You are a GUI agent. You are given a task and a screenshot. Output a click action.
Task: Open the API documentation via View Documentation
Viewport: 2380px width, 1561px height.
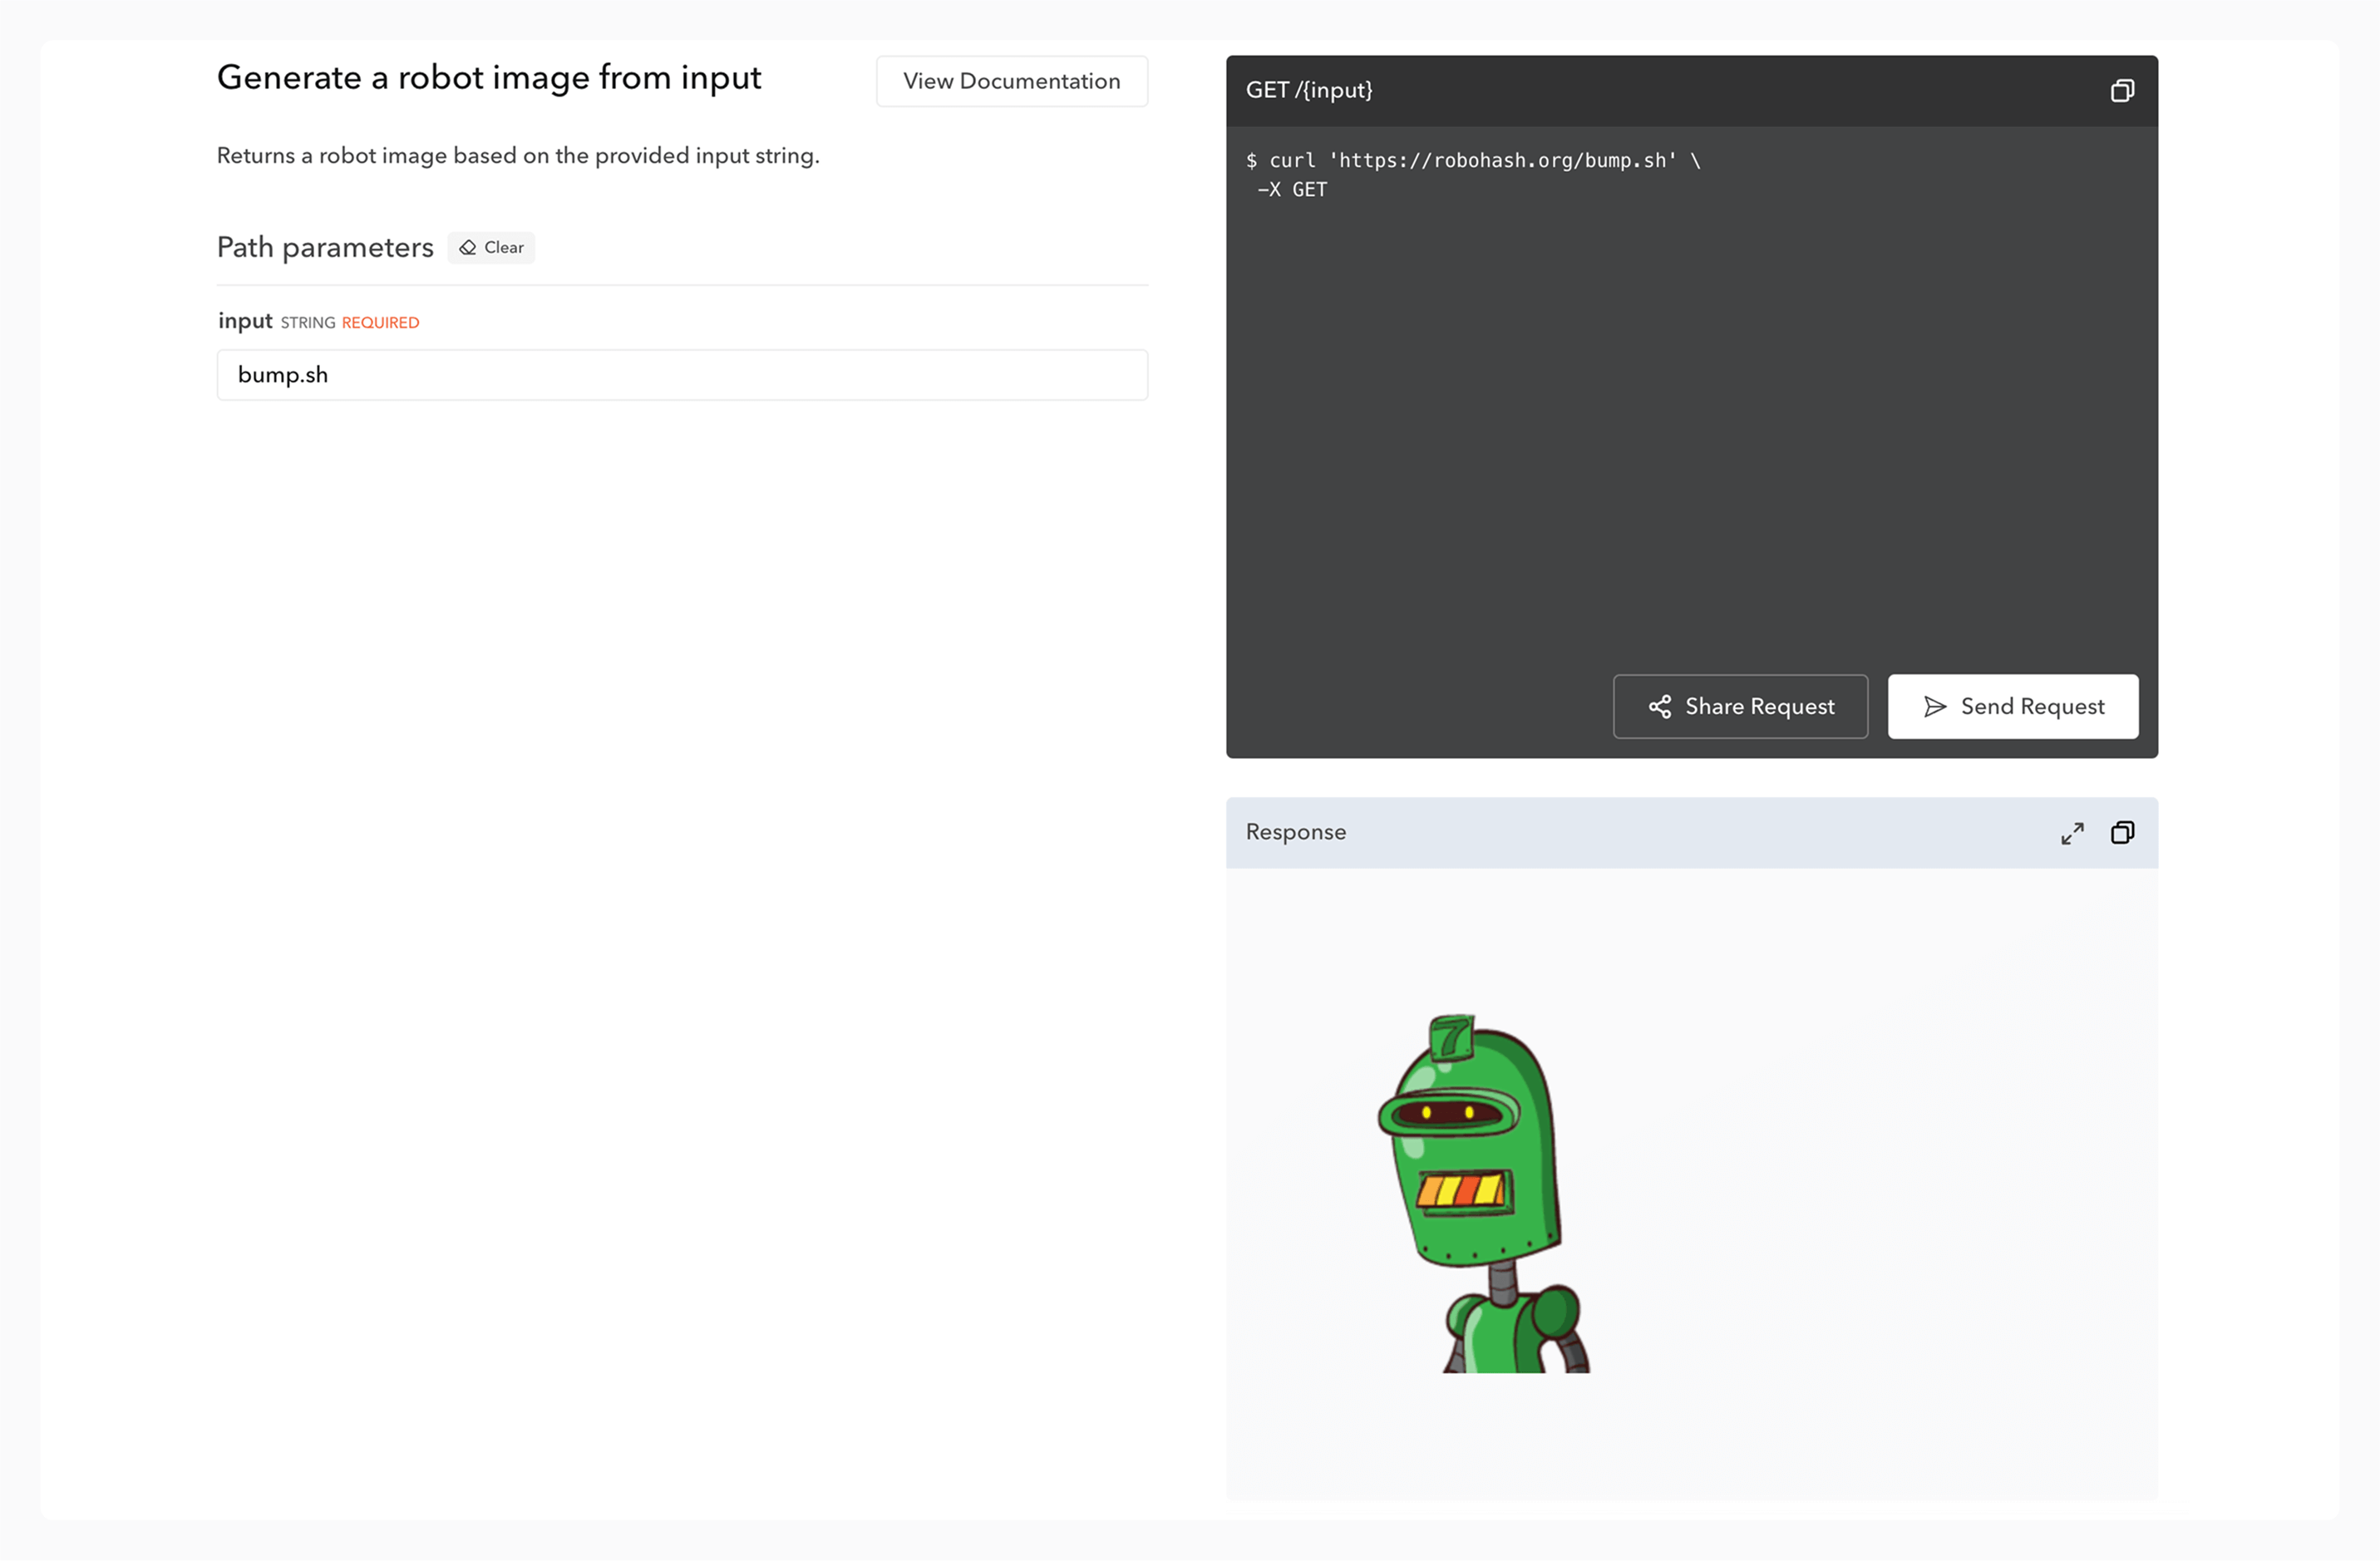tap(1011, 81)
